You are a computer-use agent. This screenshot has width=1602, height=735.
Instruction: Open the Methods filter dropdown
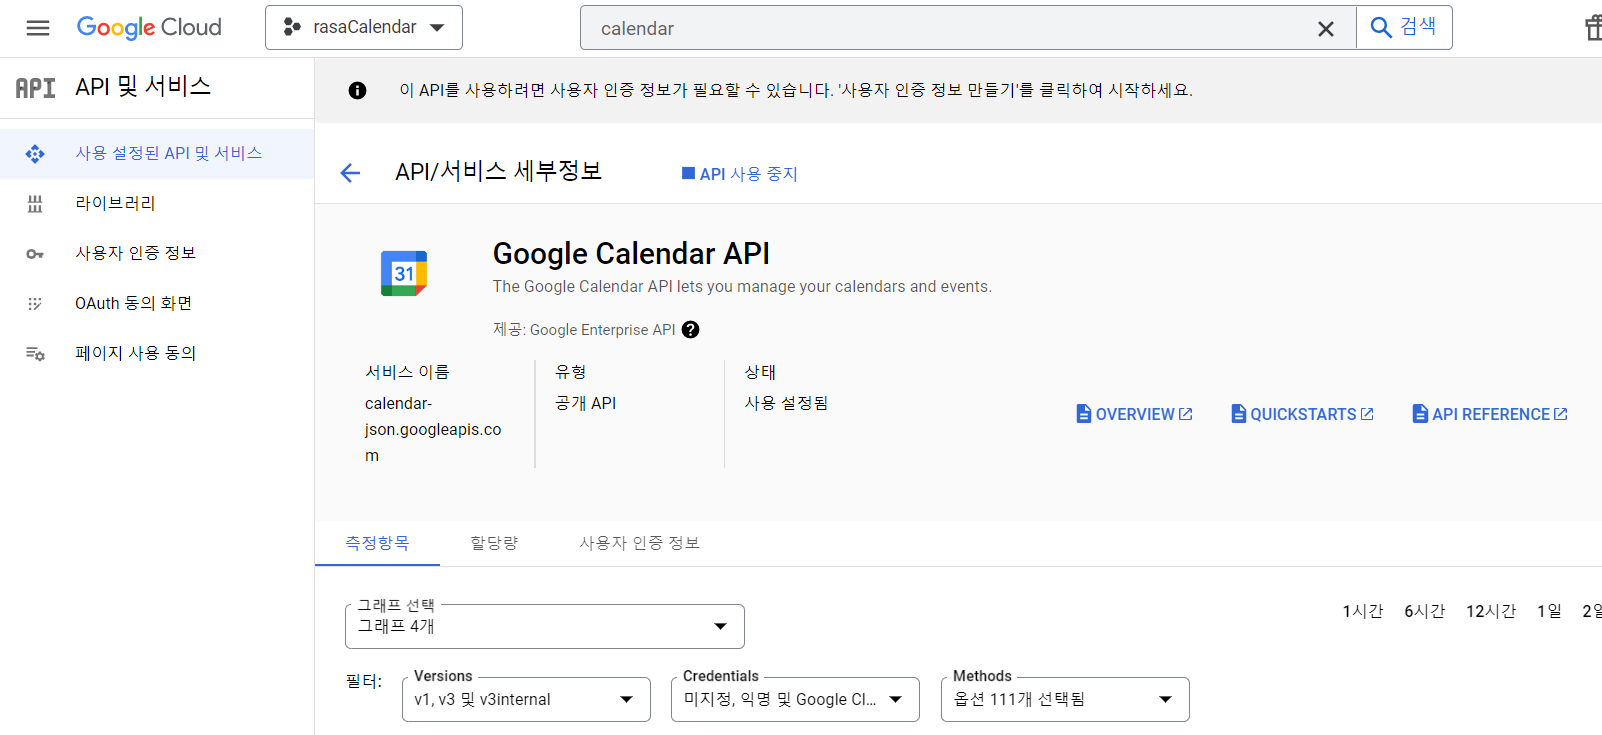[x=1065, y=700]
